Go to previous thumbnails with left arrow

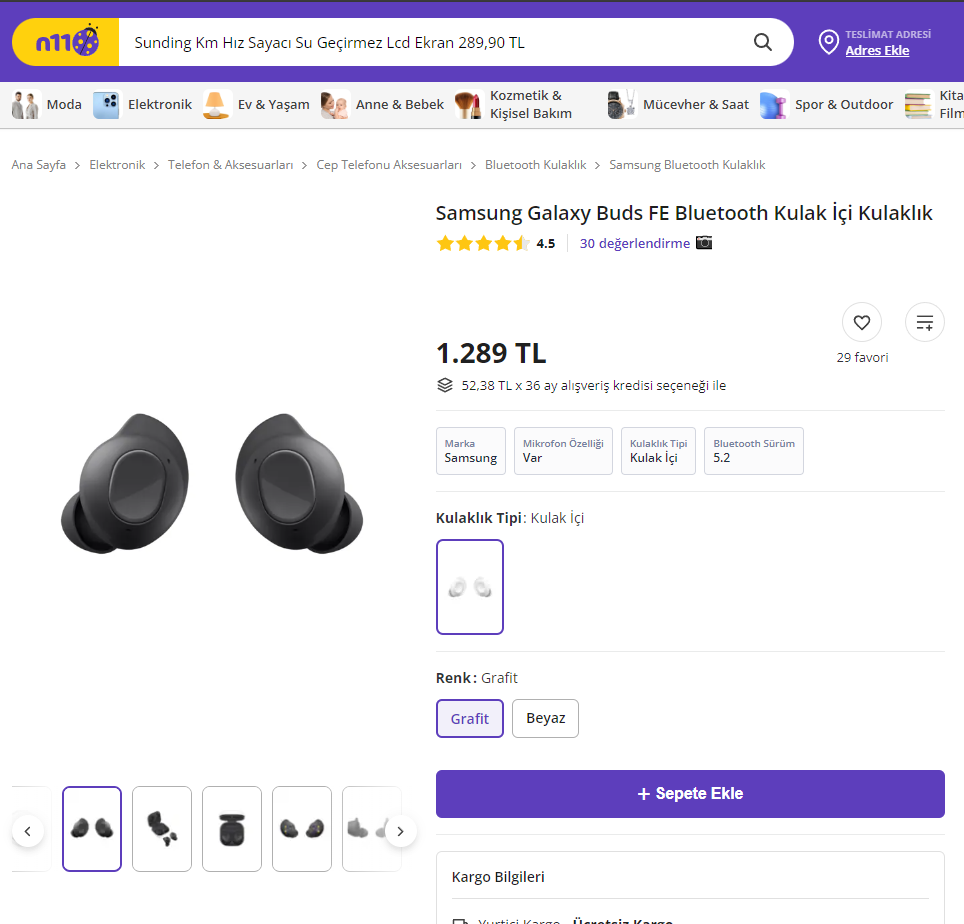click(x=28, y=830)
